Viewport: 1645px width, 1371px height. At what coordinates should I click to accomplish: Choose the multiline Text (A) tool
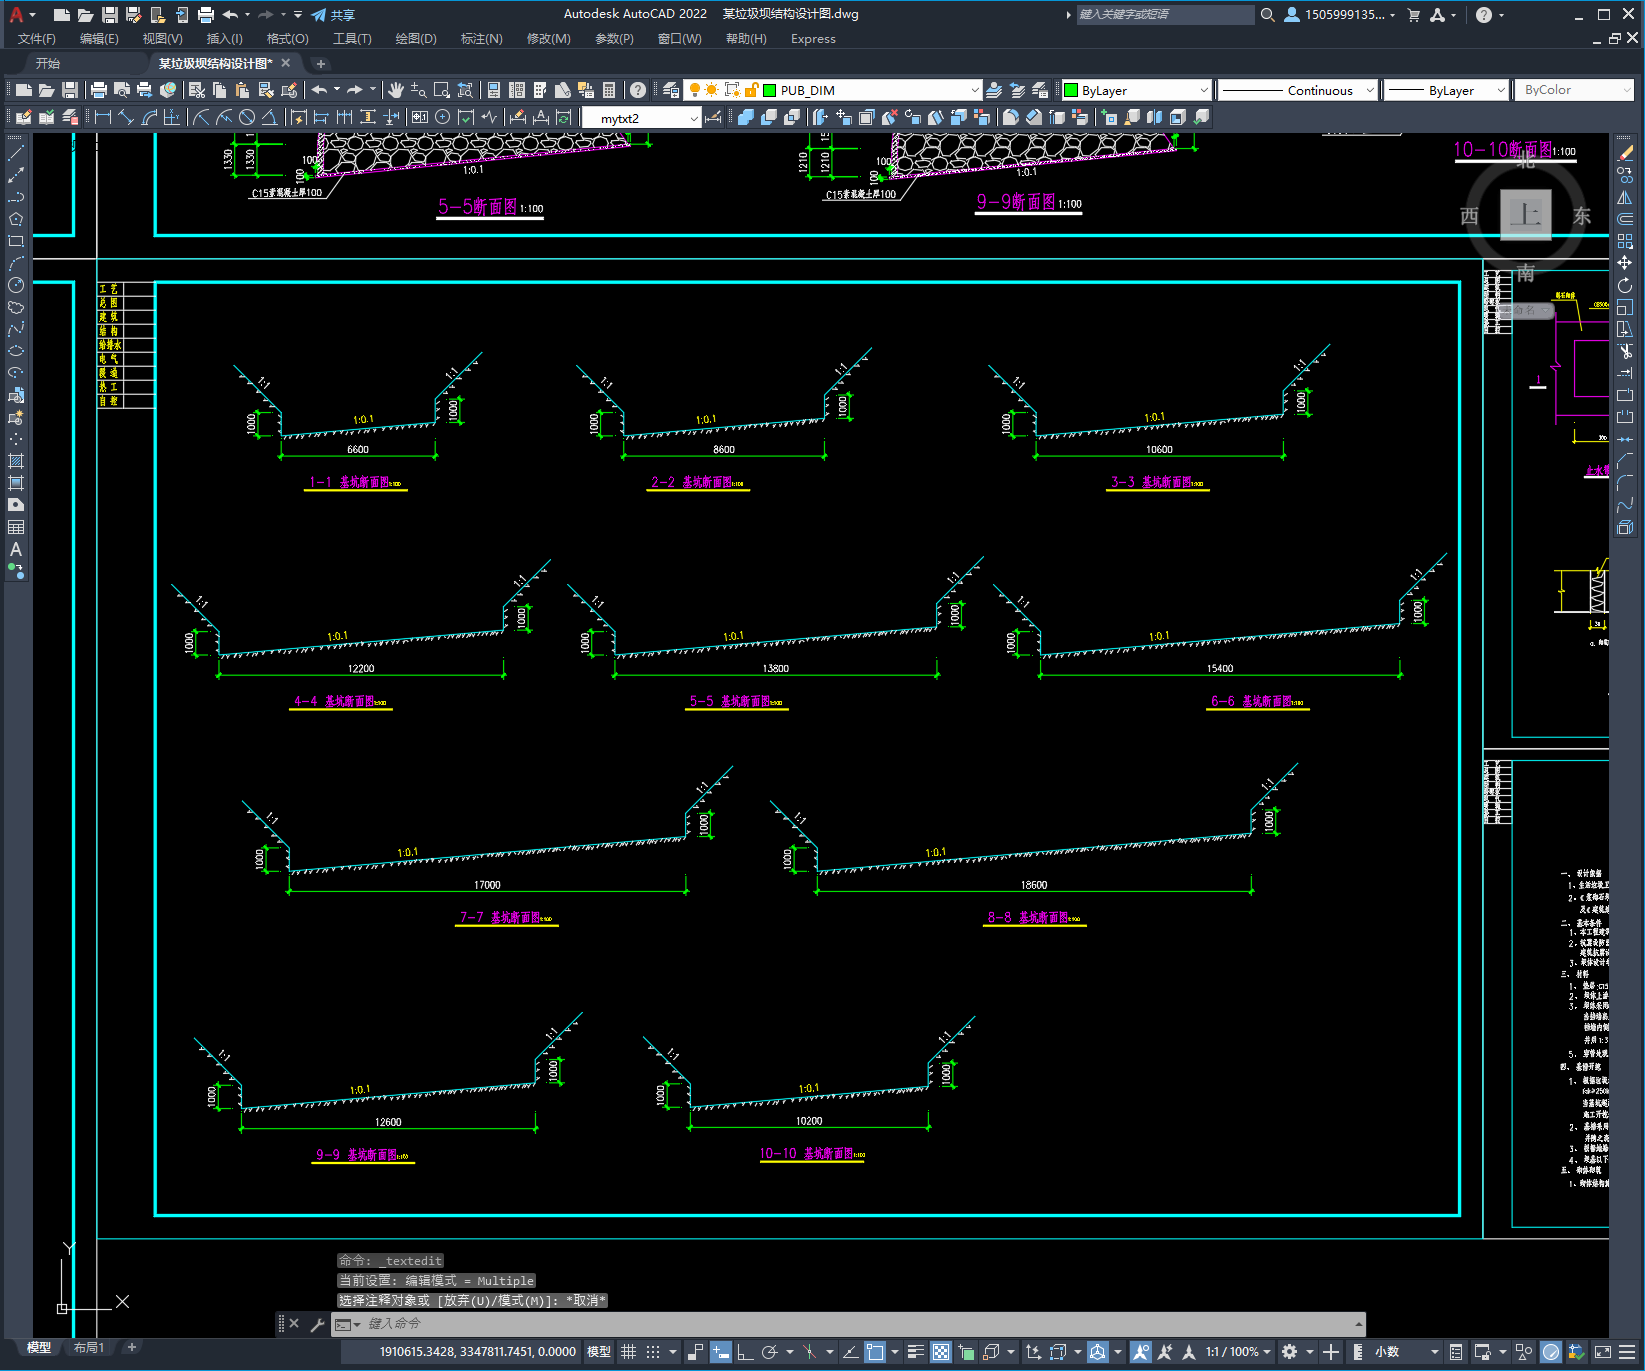(16, 549)
